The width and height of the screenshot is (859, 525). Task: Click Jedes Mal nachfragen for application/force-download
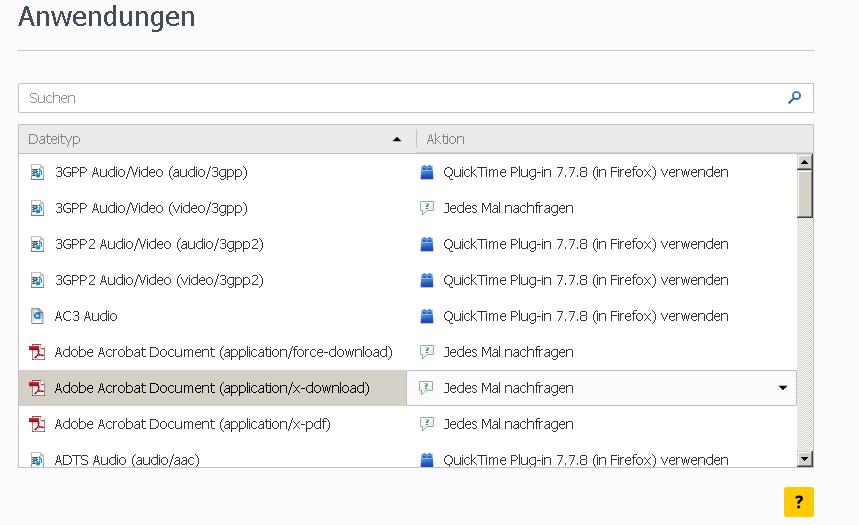508,352
